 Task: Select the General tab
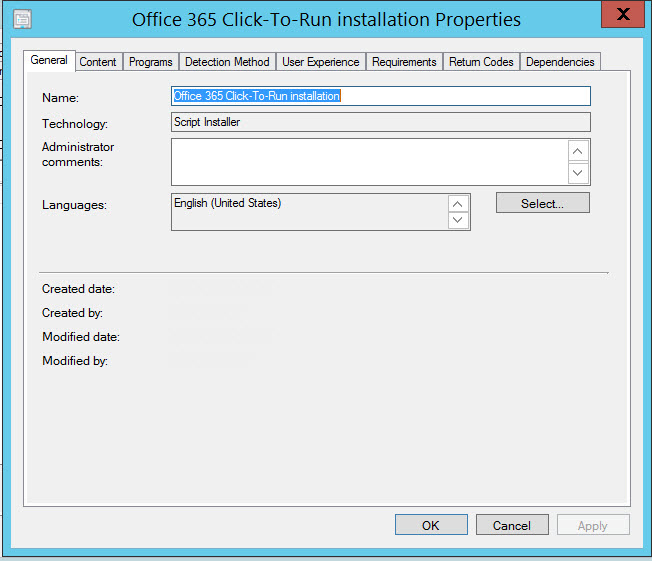click(49, 61)
